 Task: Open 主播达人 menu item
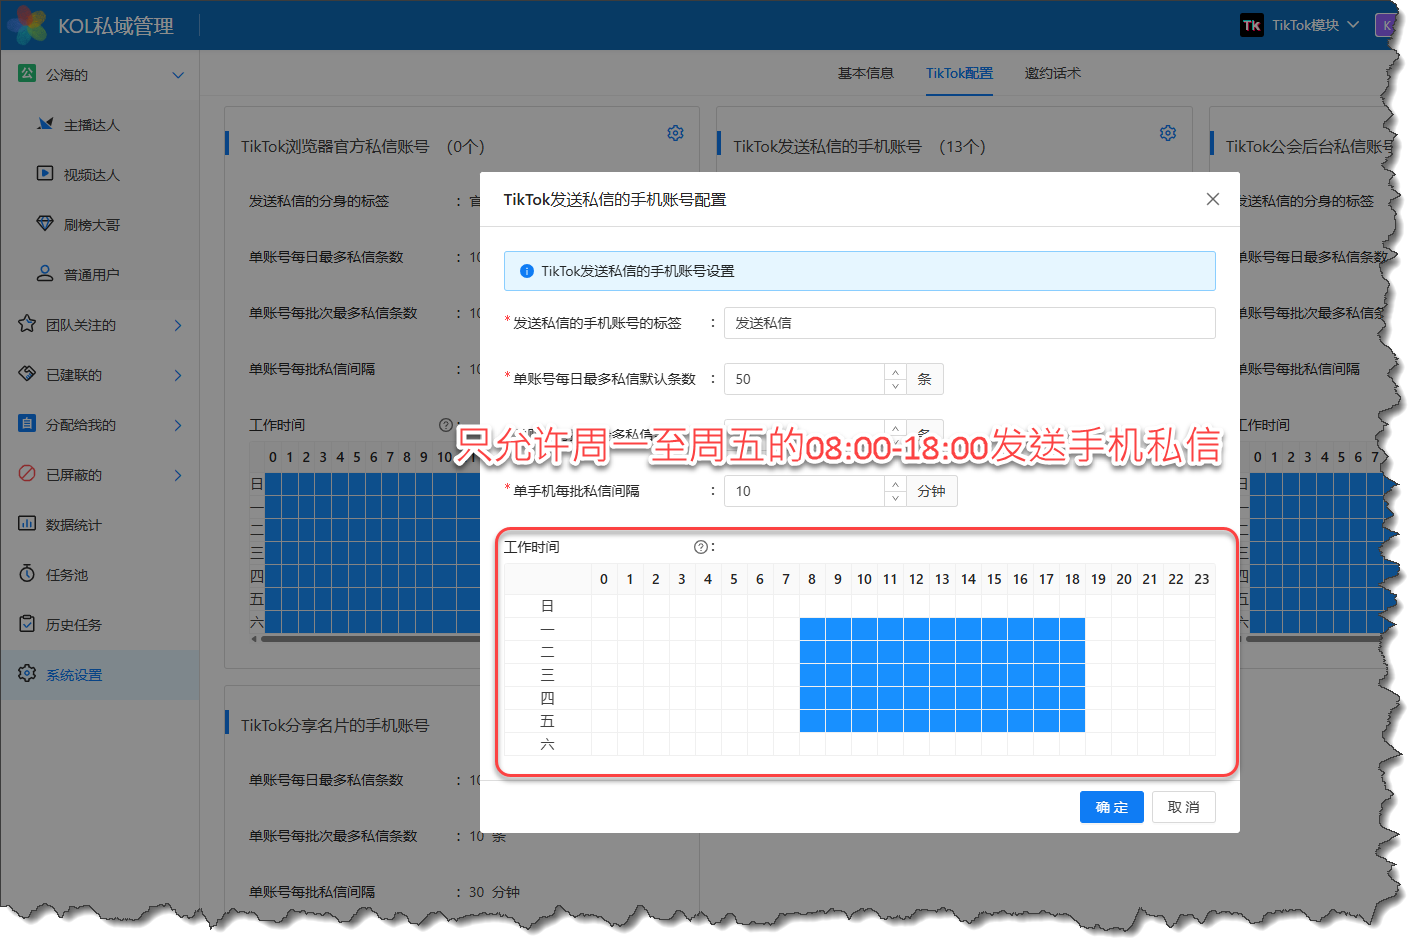tap(100, 125)
